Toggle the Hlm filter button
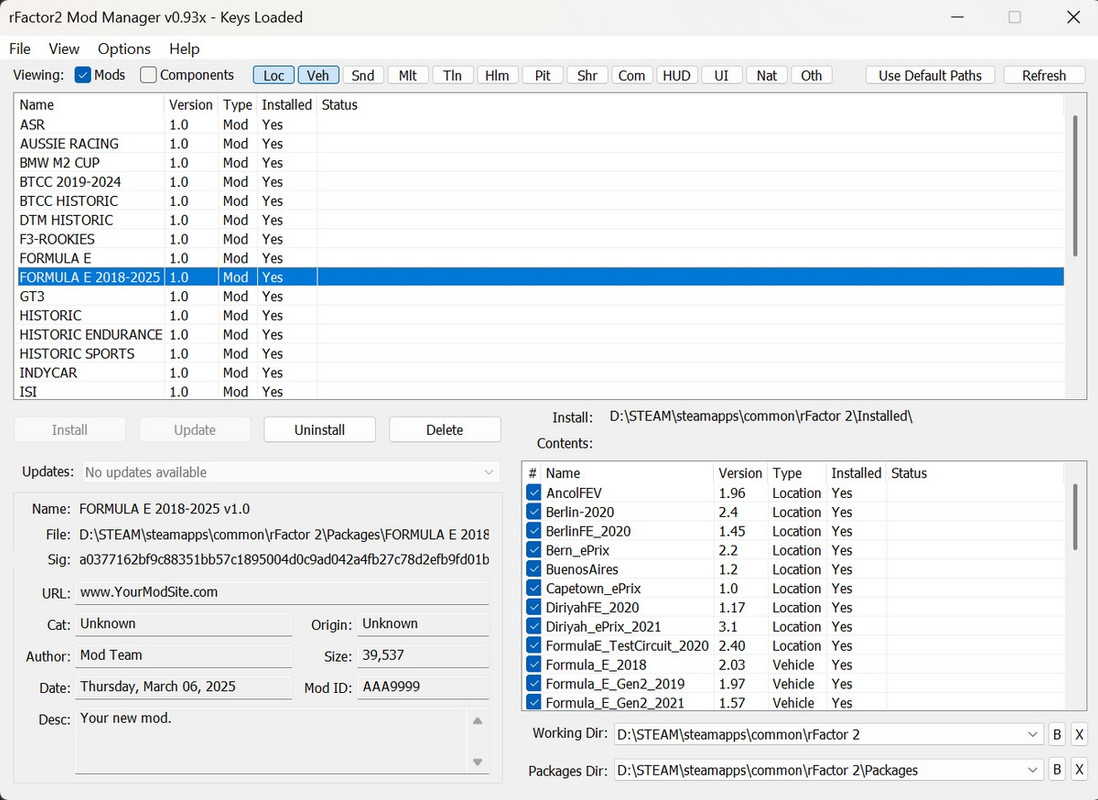This screenshot has height=800, width=1098. tap(497, 76)
